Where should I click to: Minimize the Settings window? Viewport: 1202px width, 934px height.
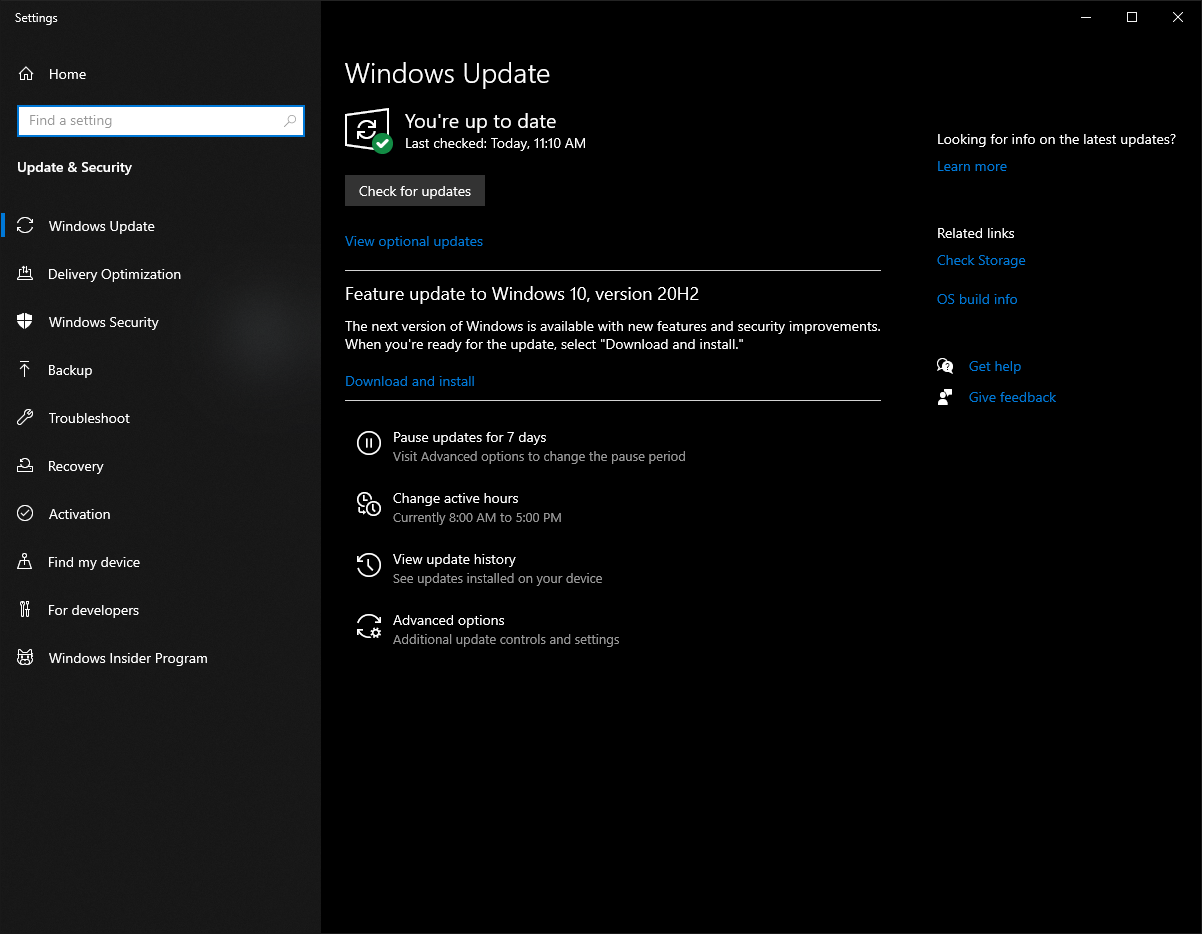click(x=1086, y=17)
